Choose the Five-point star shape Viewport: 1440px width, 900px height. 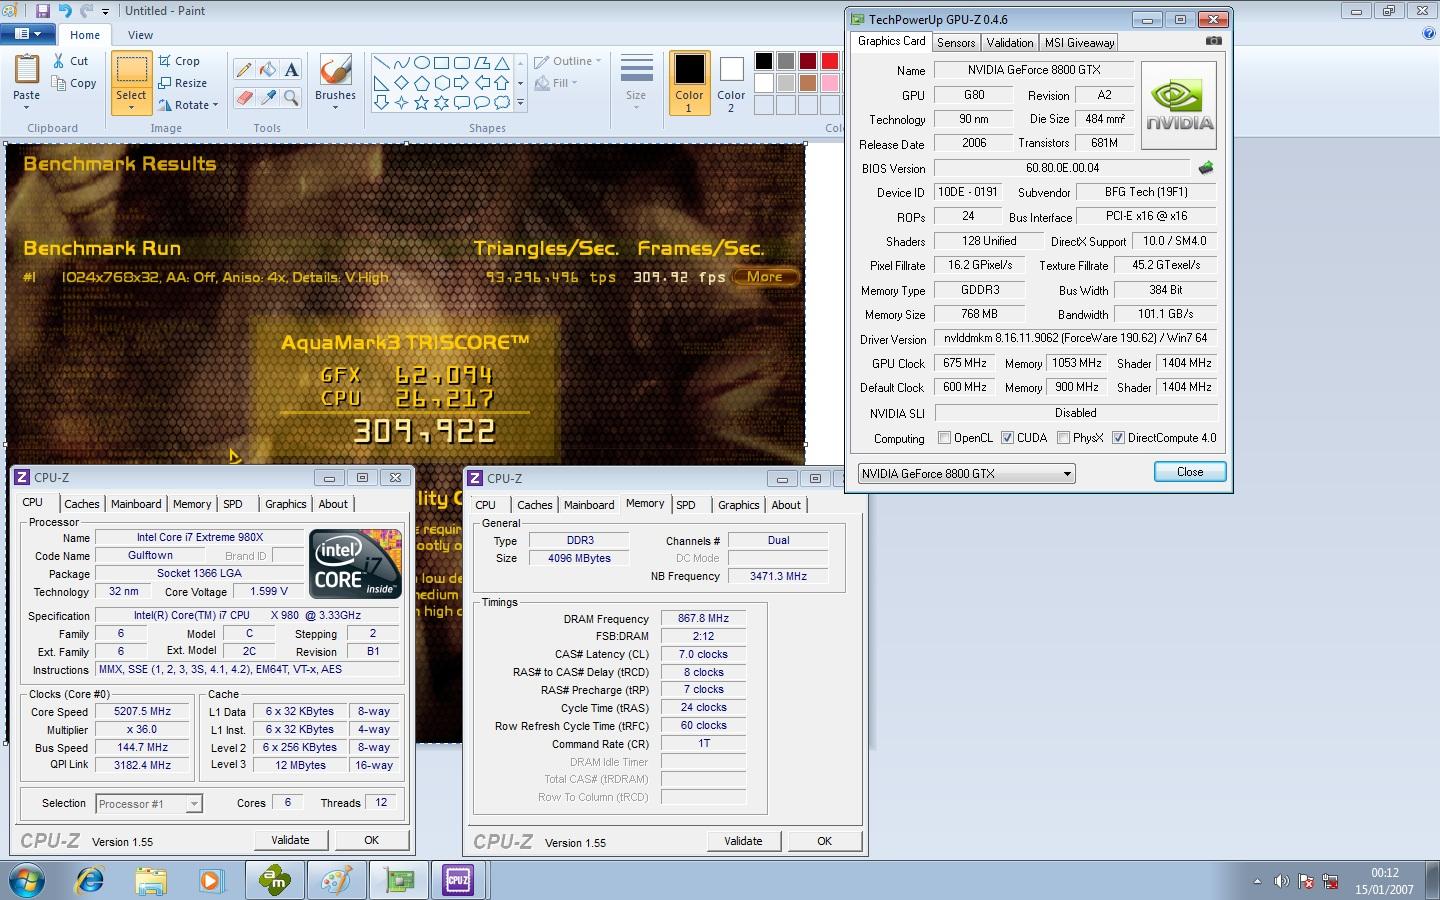[422, 102]
